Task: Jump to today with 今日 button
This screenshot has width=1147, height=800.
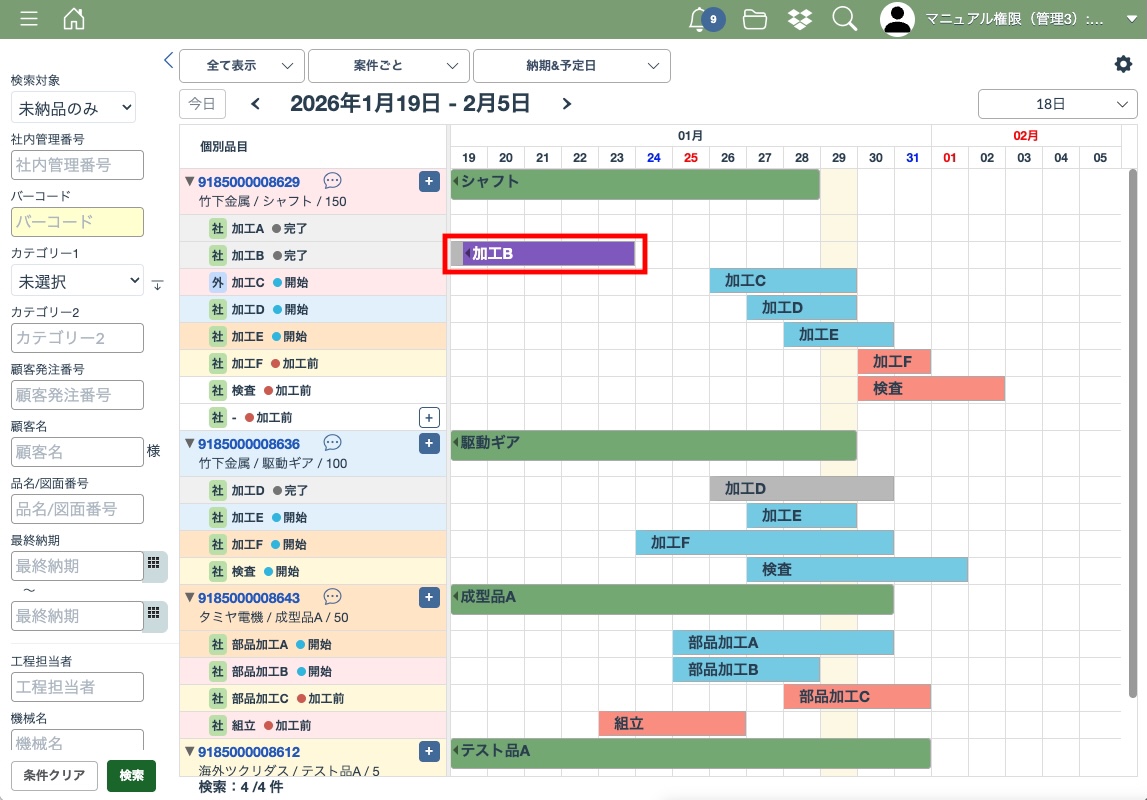Action: (x=202, y=104)
